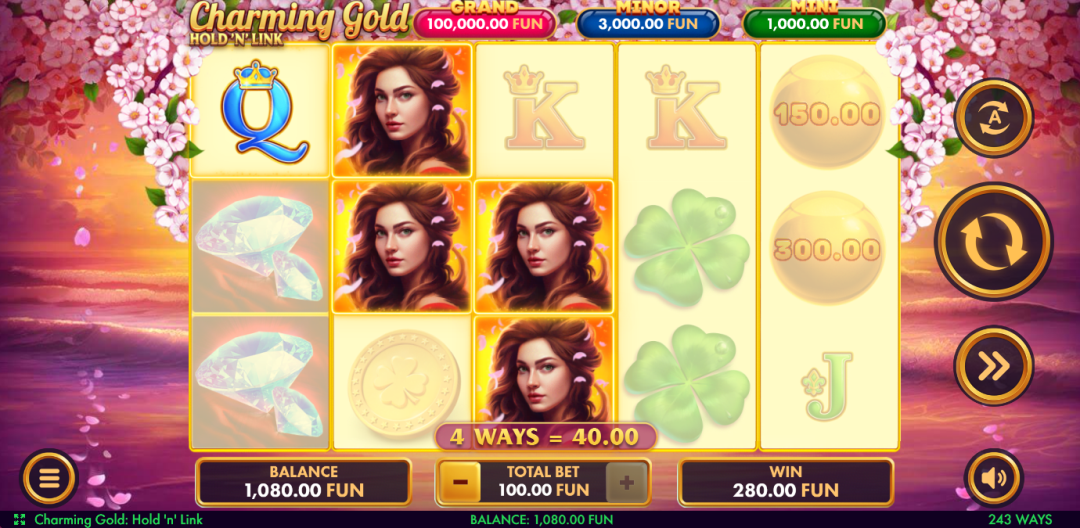Select the 300.00 gold orb
The width and height of the screenshot is (1080, 528).
pos(827,247)
